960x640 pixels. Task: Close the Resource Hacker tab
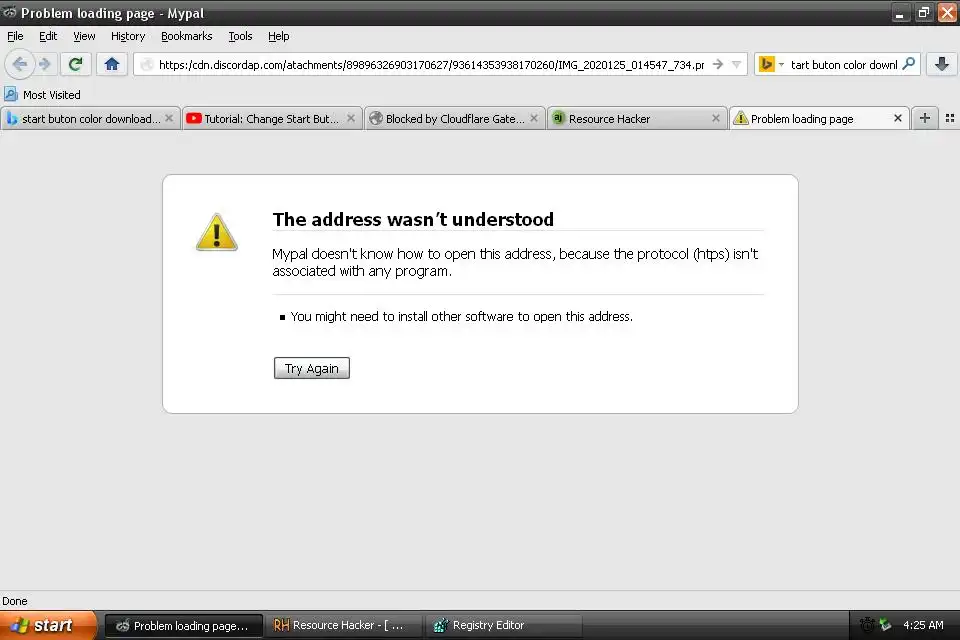(x=716, y=118)
